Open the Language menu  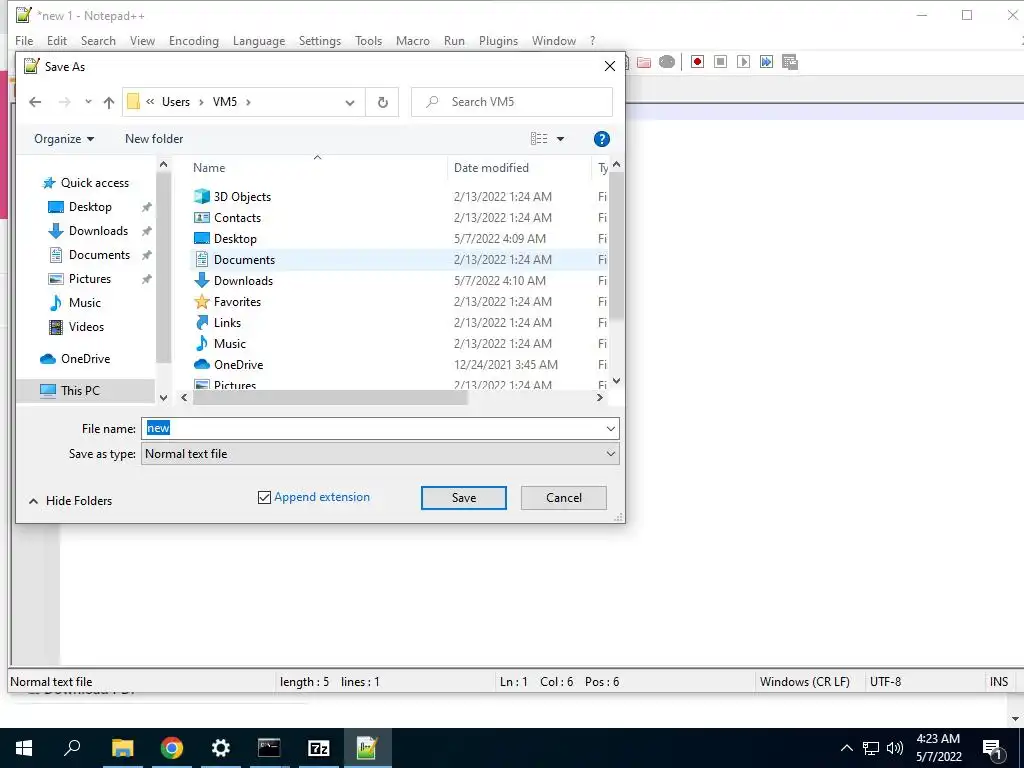click(259, 40)
